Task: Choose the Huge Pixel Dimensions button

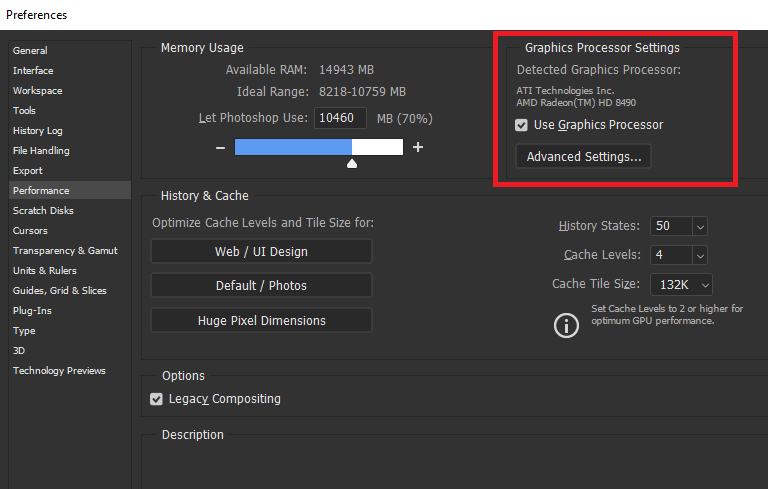Action: click(261, 320)
